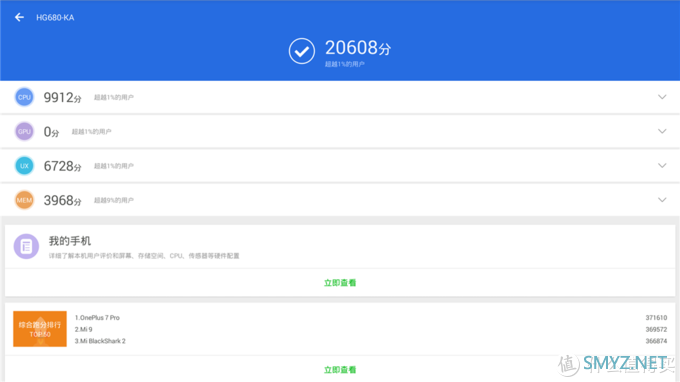The image size is (680, 382).
Task: Tap the MEM score icon
Action: [x=24, y=200]
